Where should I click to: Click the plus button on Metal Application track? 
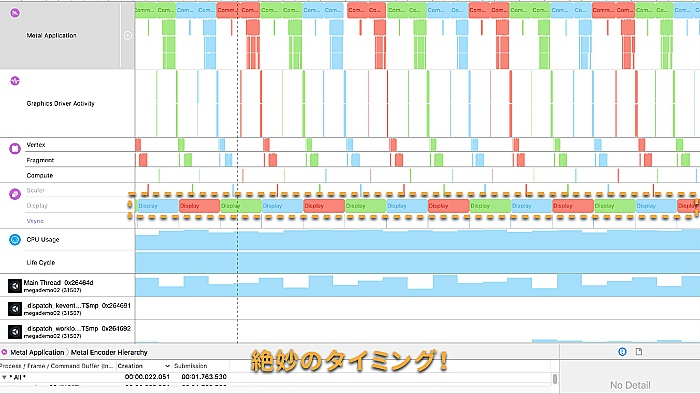pyautogui.click(x=128, y=35)
